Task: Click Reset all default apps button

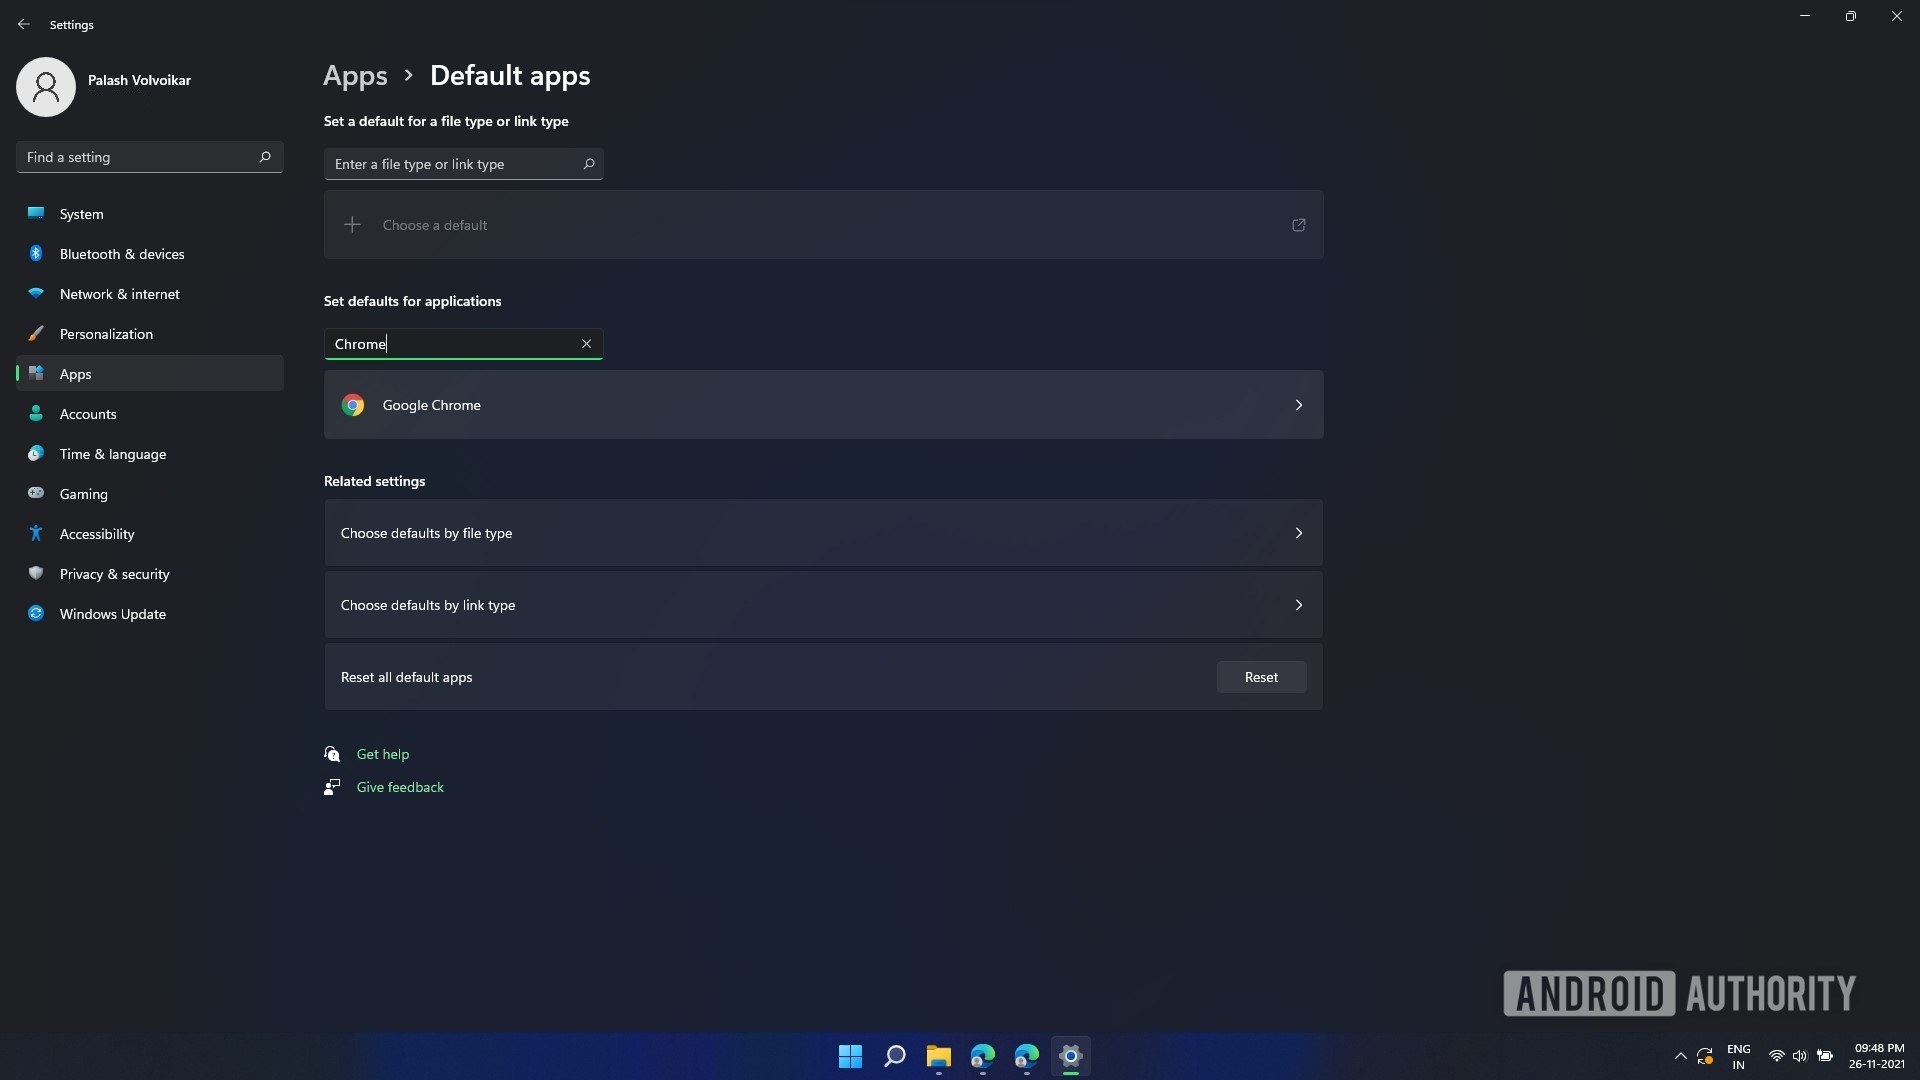Action: (x=1261, y=675)
